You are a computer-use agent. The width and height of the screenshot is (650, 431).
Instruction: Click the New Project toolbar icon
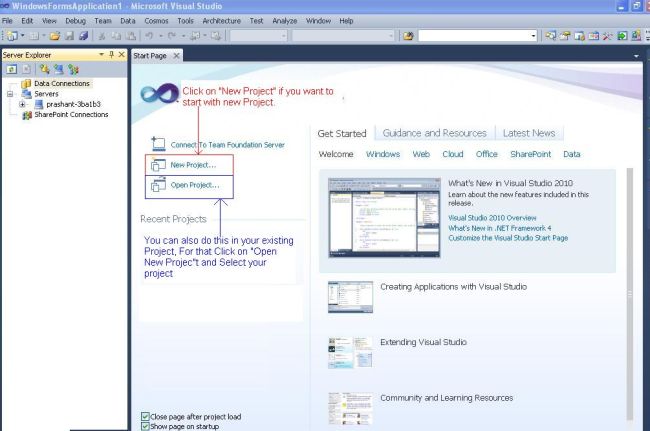pyautogui.click(x=12, y=36)
